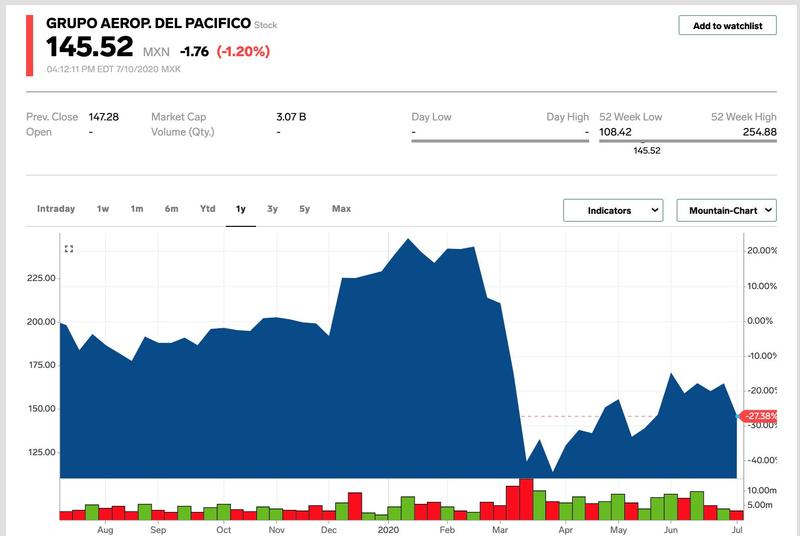Choose the 6m time range

171,209
